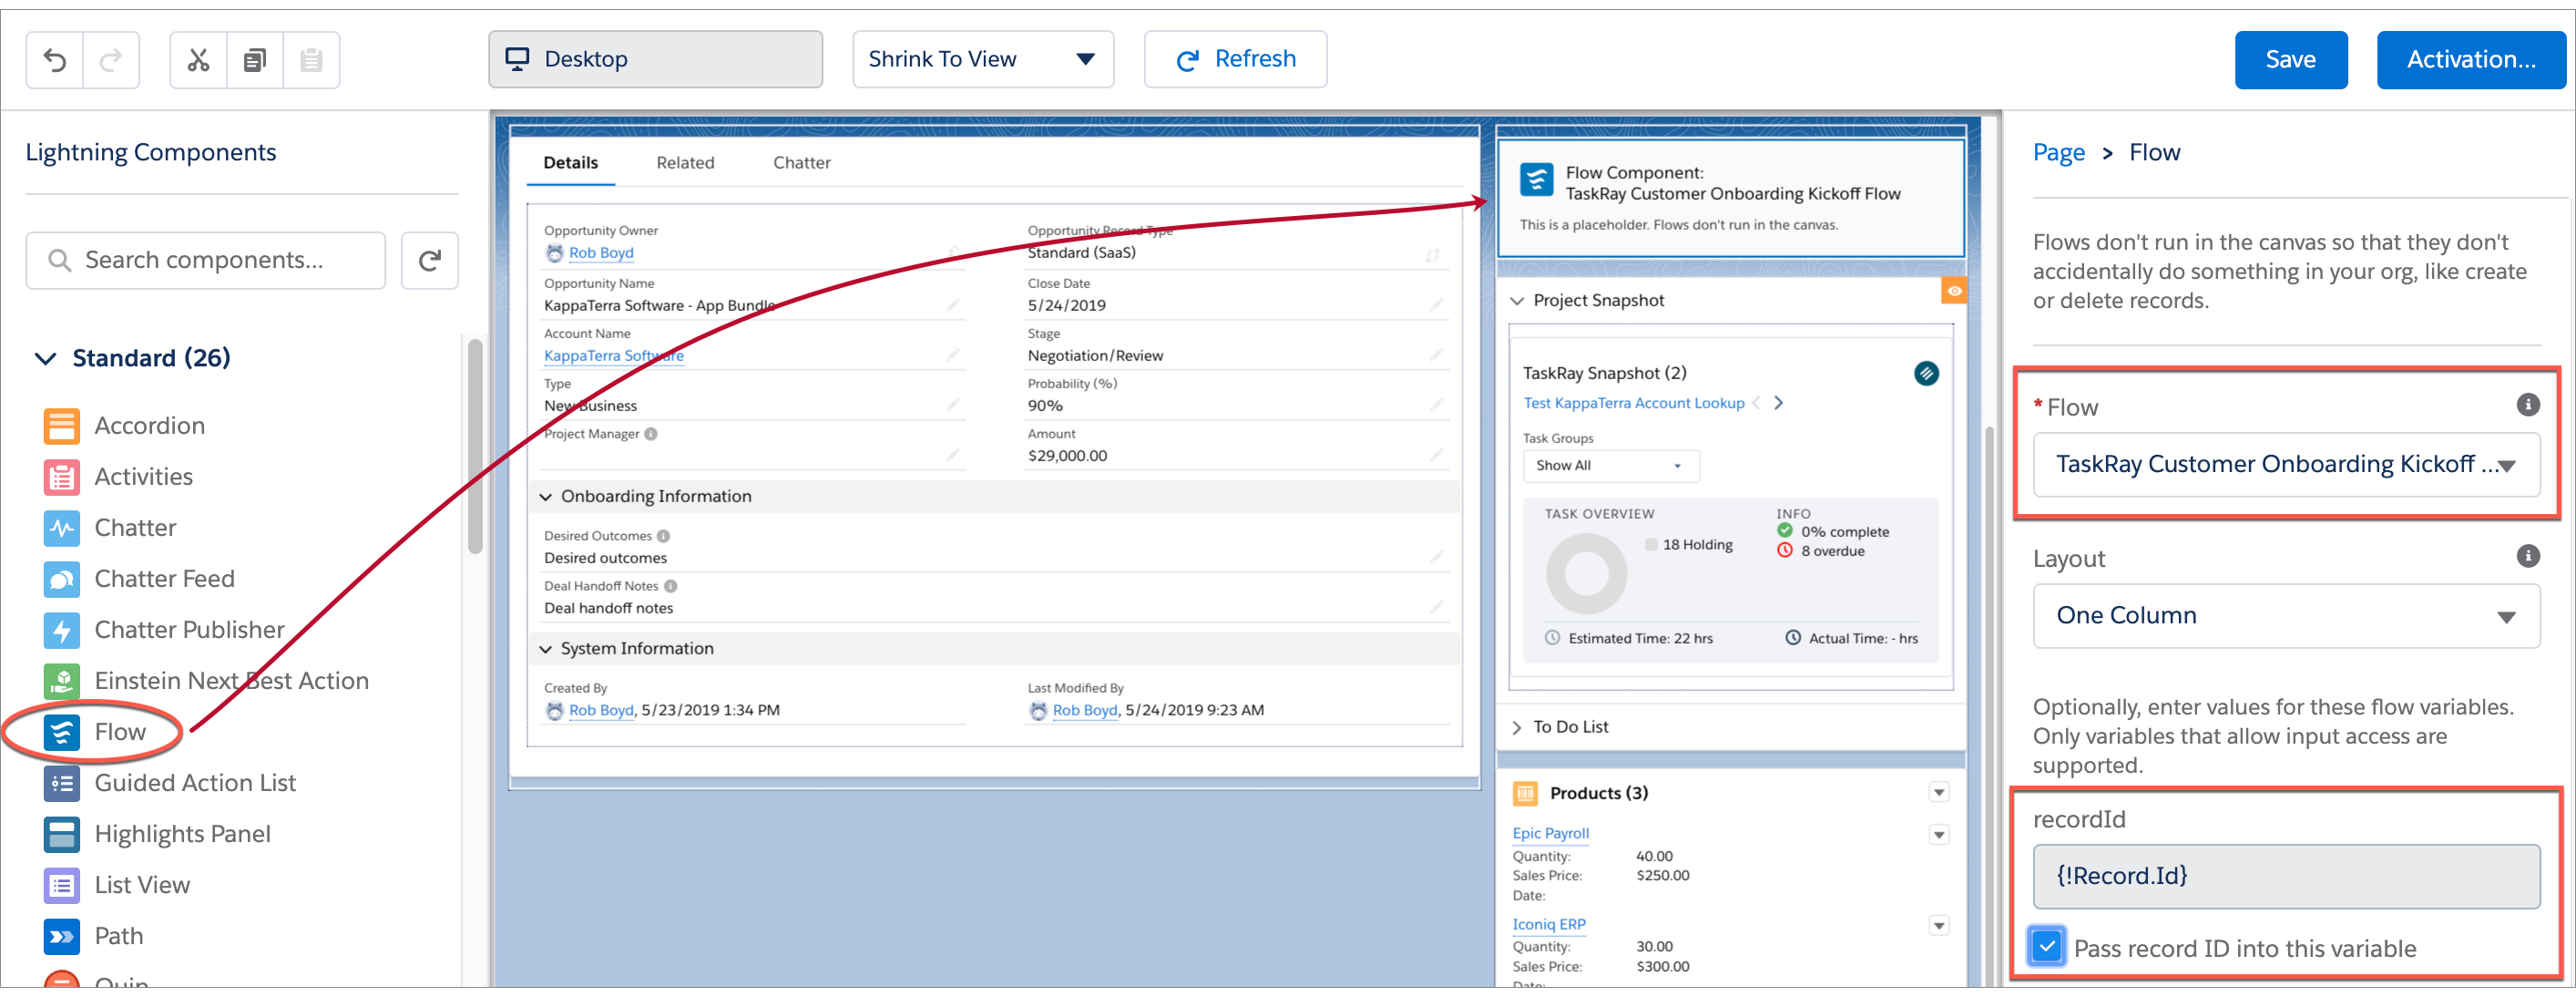
Task: Collapse the Onboarding Information section
Action: (x=546, y=497)
